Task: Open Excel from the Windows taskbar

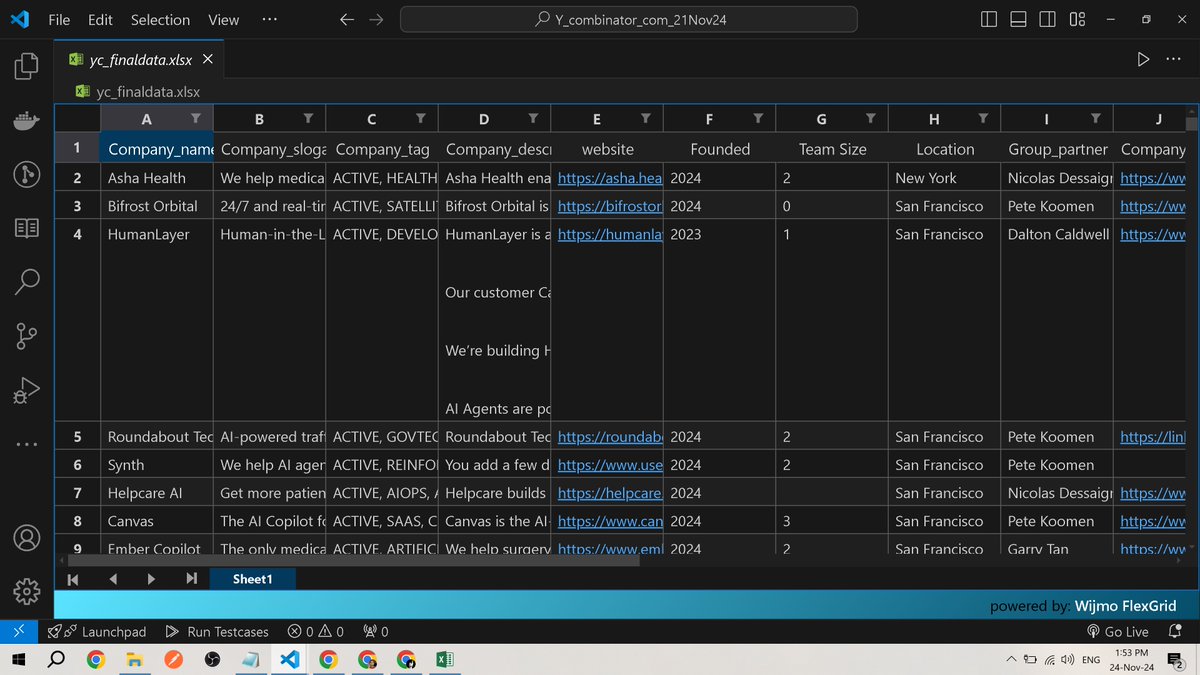Action: (x=445, y=660)
